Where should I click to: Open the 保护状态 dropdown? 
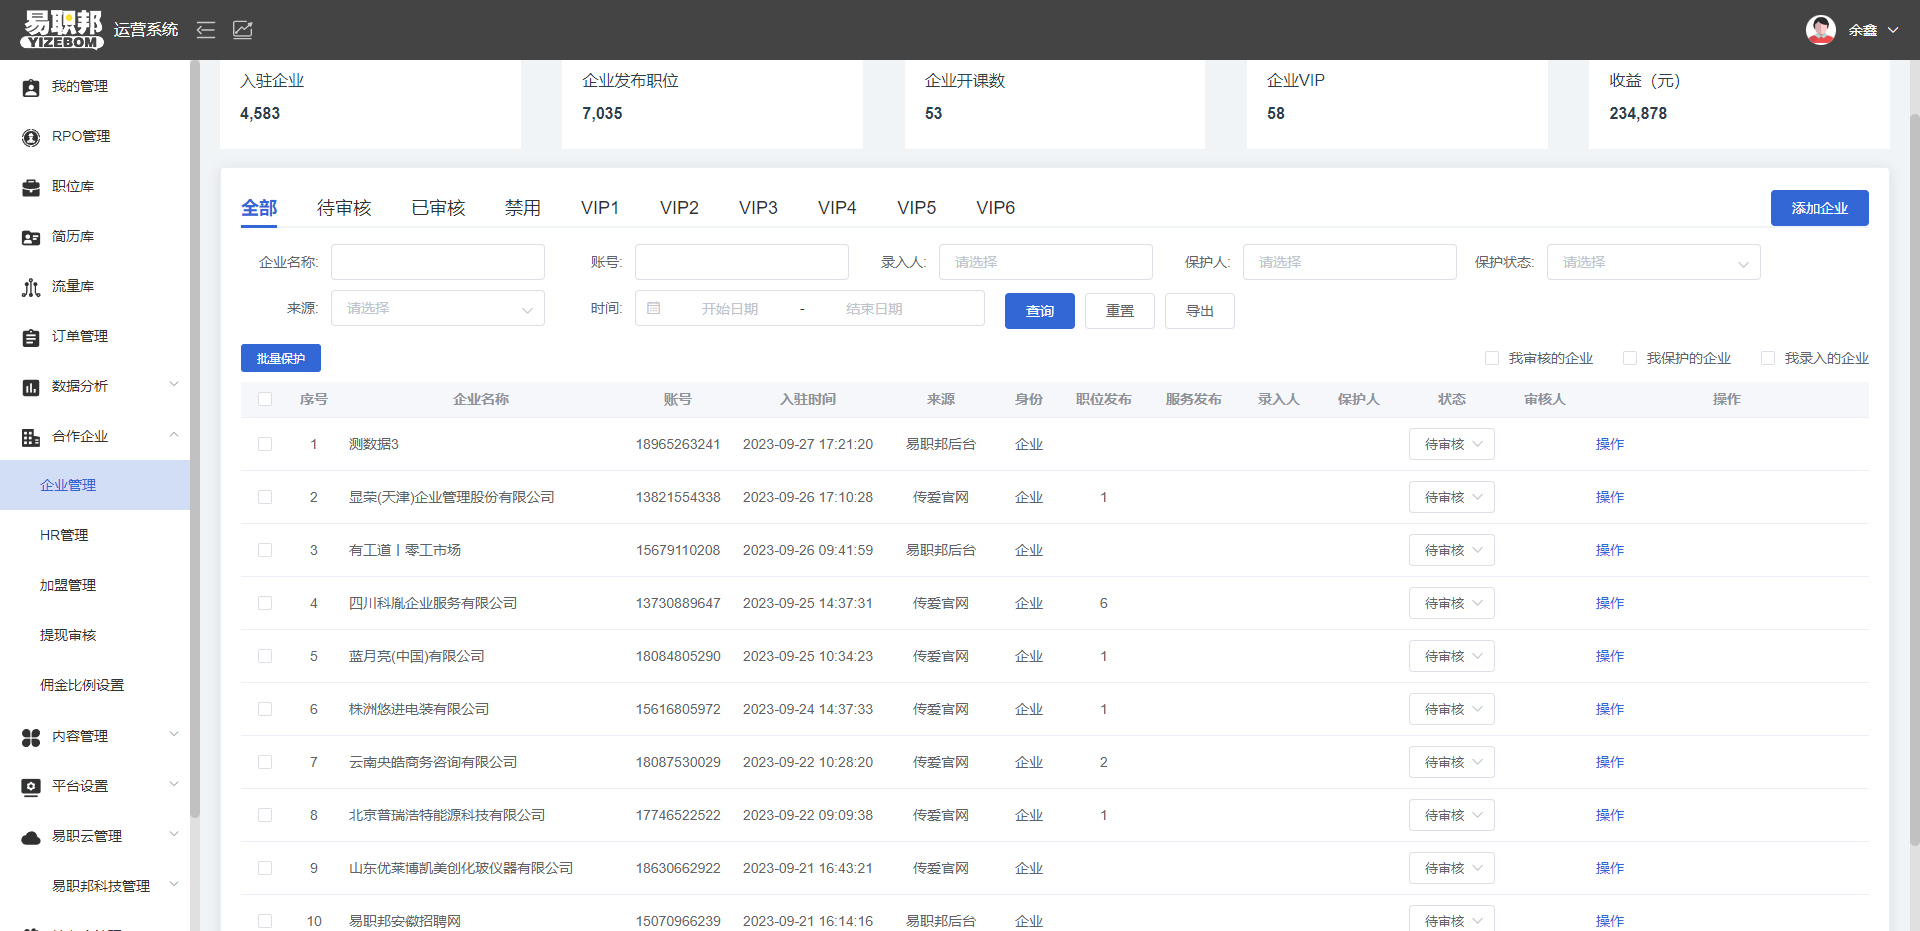(x=1653, y=262)
